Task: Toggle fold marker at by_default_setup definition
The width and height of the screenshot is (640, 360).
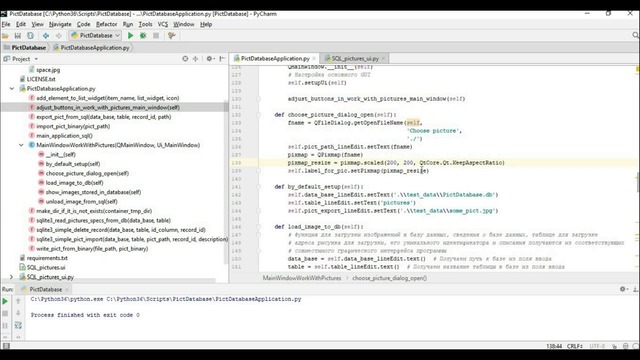Action: 258,187
